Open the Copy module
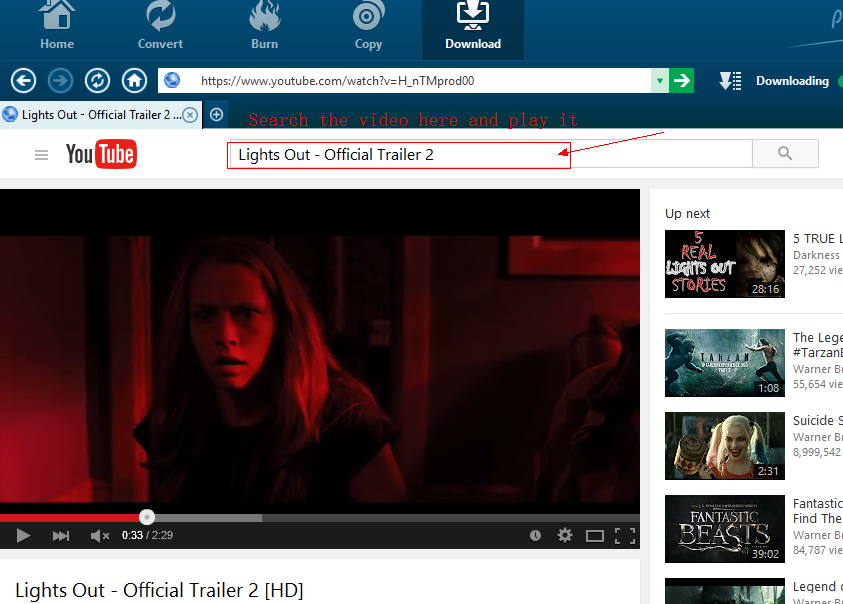843x604 pixels. point(368,26)
